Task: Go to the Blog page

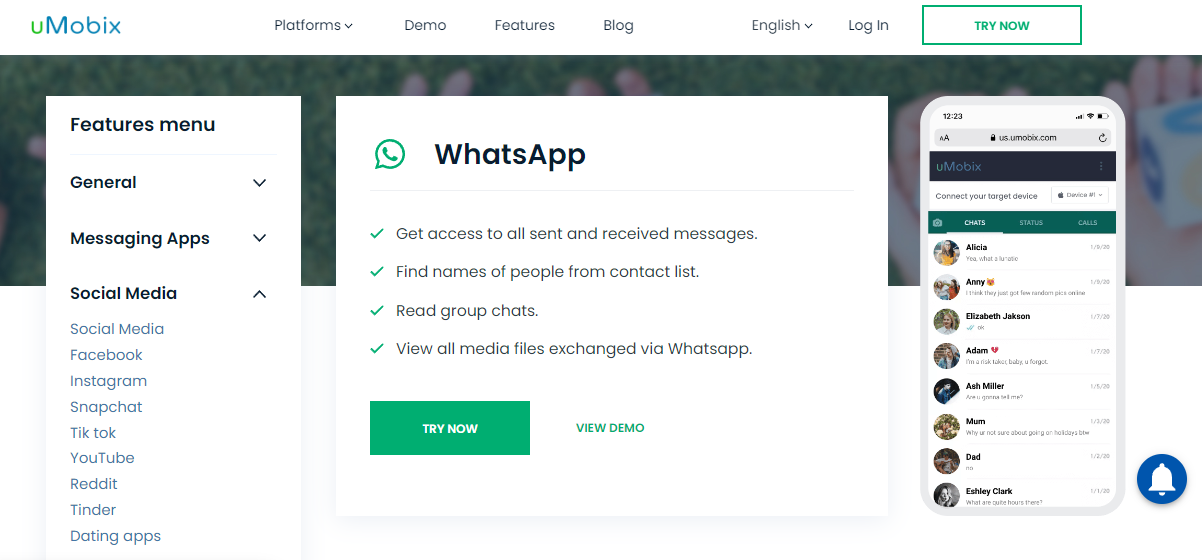Action: [618, 25]
